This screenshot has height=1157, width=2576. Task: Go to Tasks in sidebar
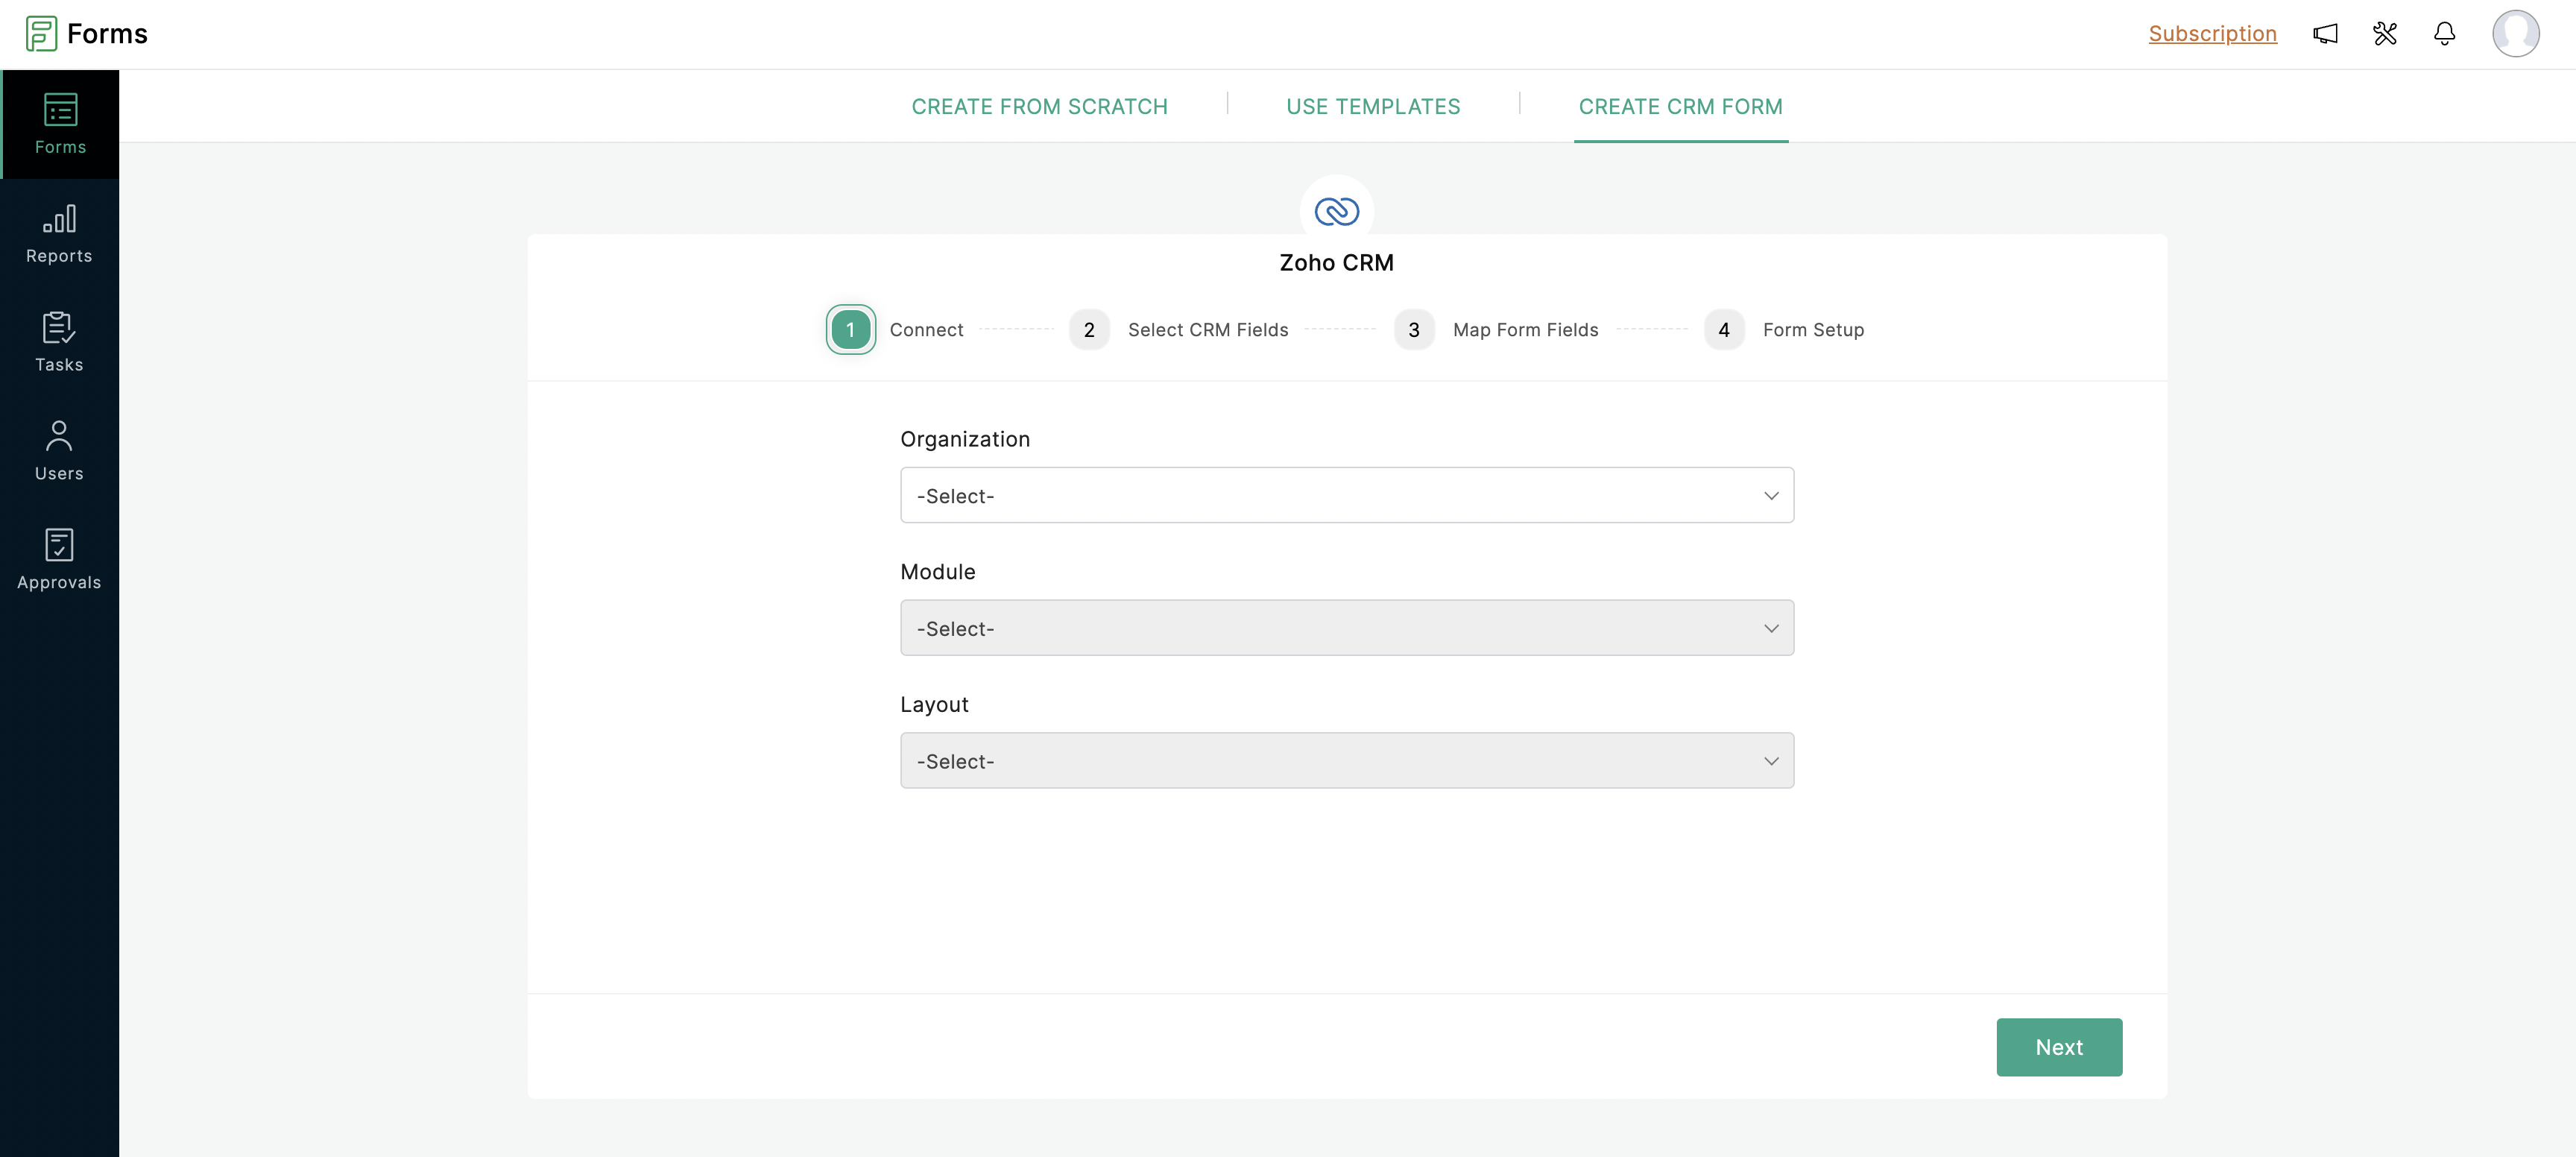(x=59, y=342)
